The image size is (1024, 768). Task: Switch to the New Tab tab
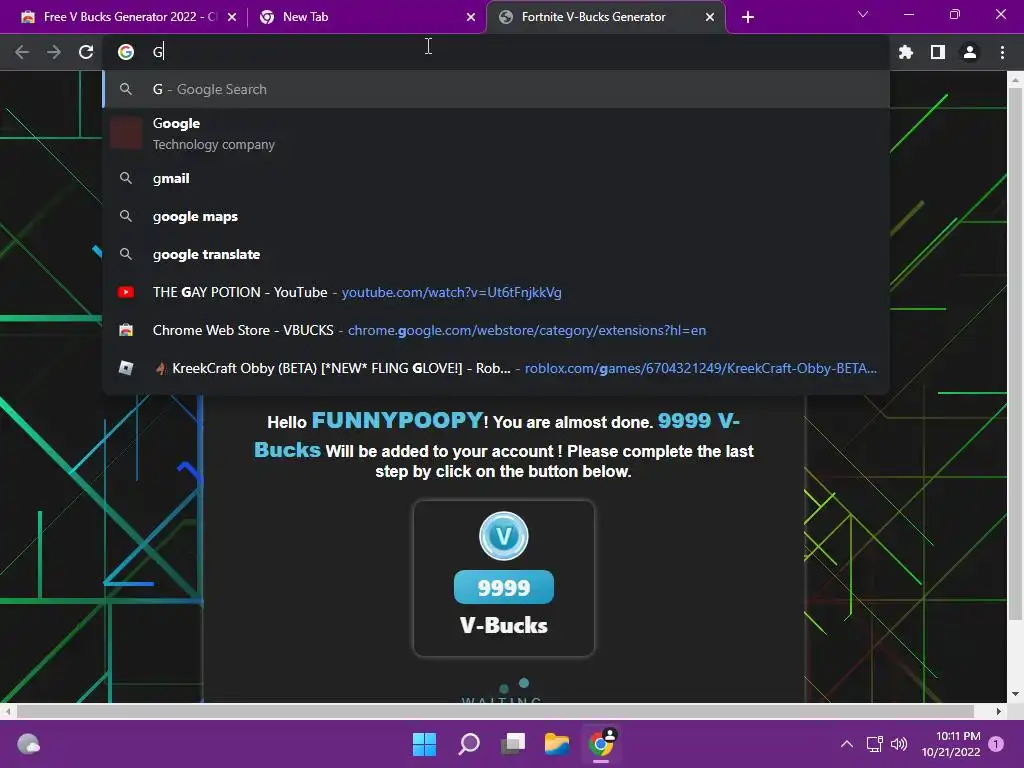tap(366, 17)
